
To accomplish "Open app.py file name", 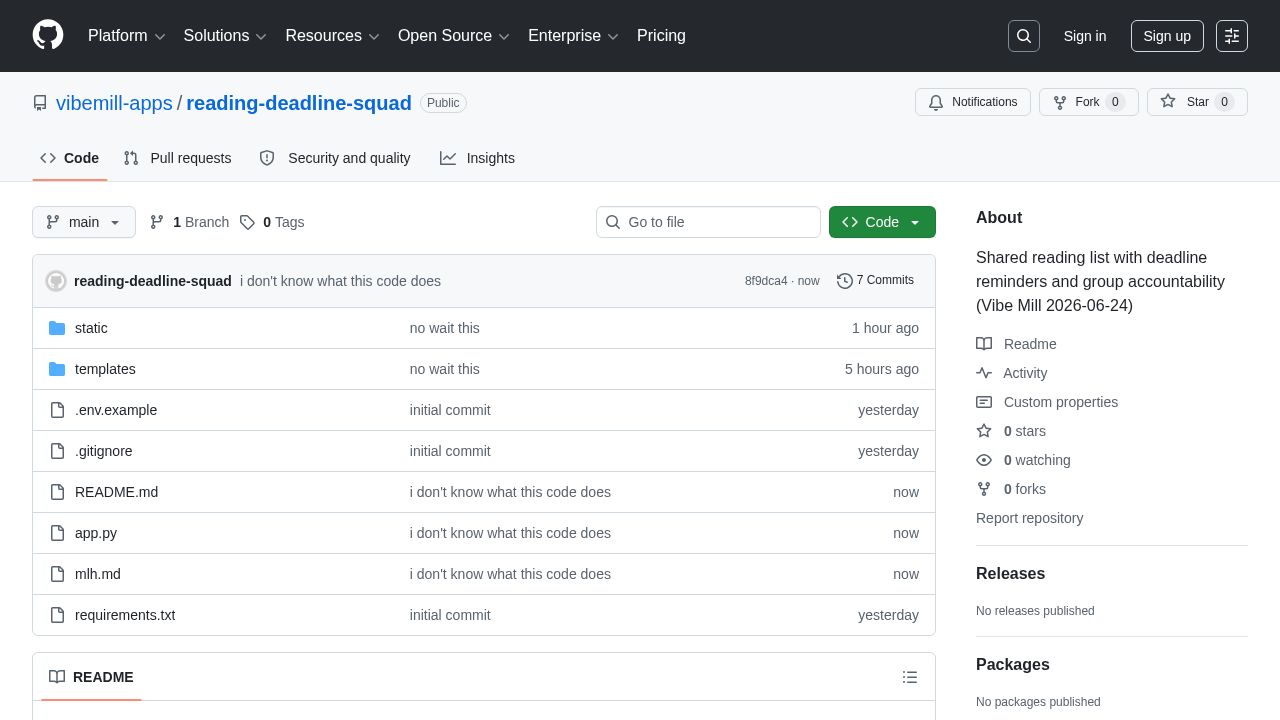I will (x=96, y=533).
